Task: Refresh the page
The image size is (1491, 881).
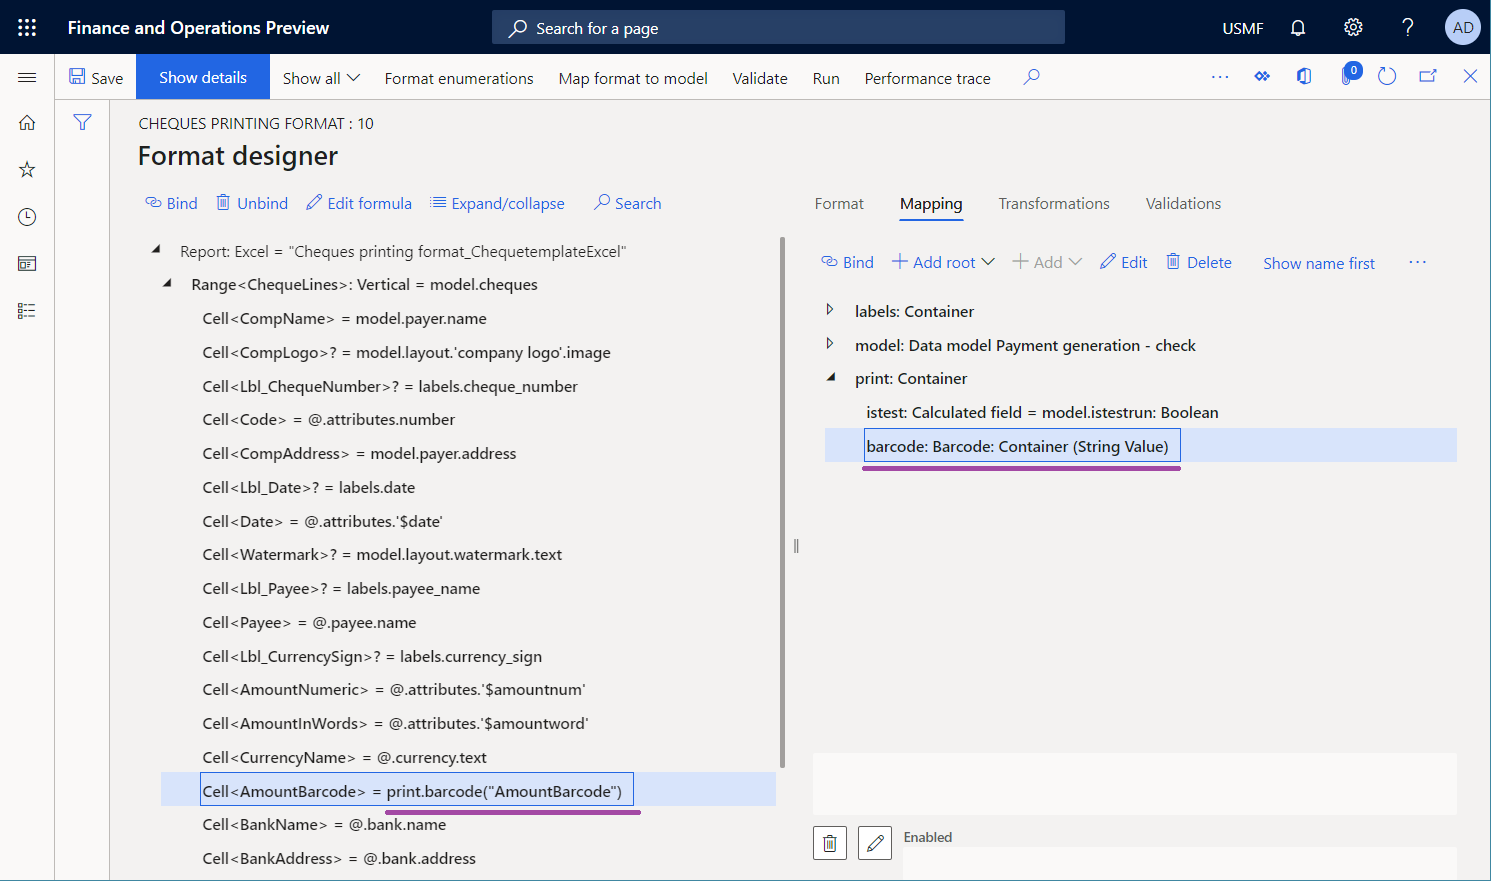Action: point(1387,77)
